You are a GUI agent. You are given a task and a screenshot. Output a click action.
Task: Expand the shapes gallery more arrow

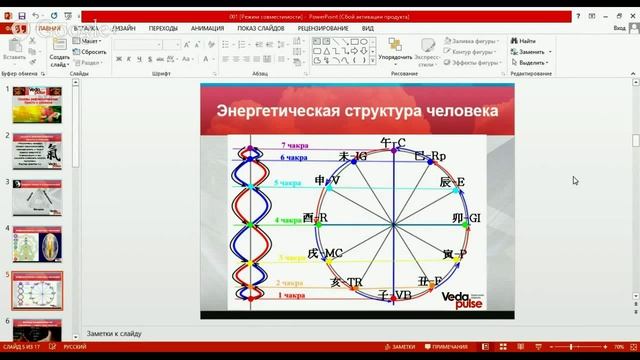373,60
